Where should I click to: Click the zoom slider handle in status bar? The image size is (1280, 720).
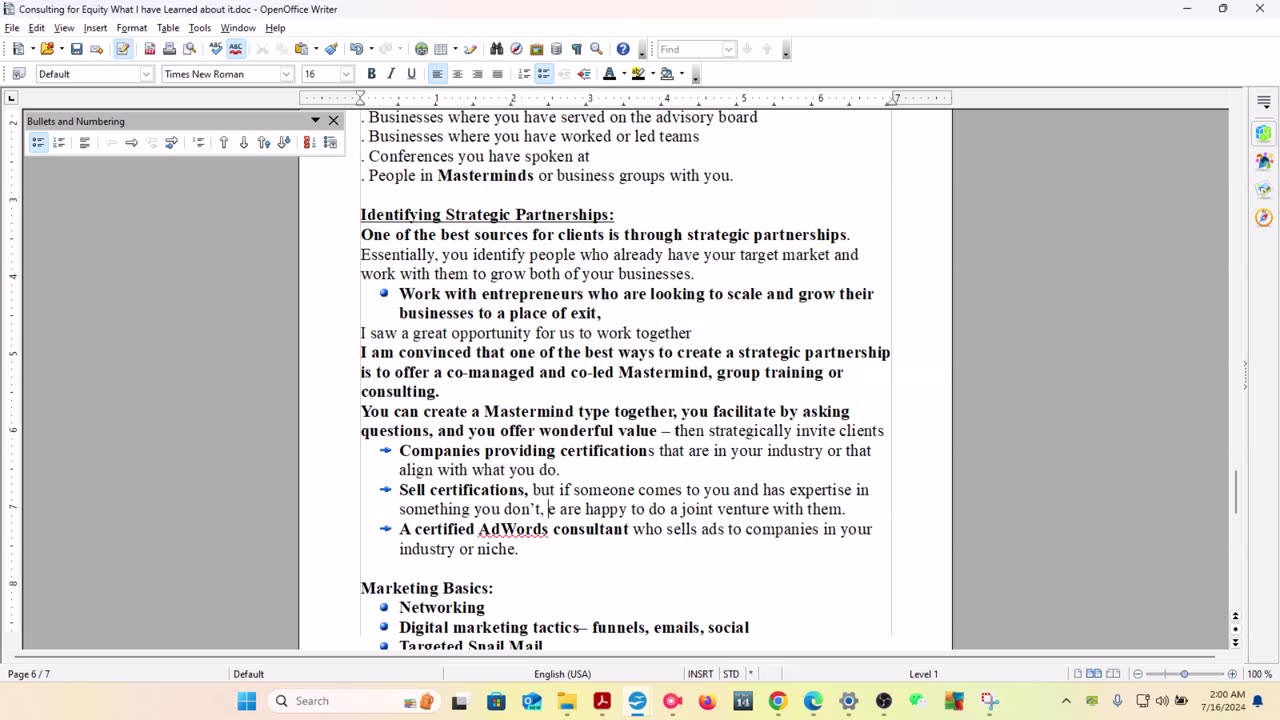click(1185, 674)
